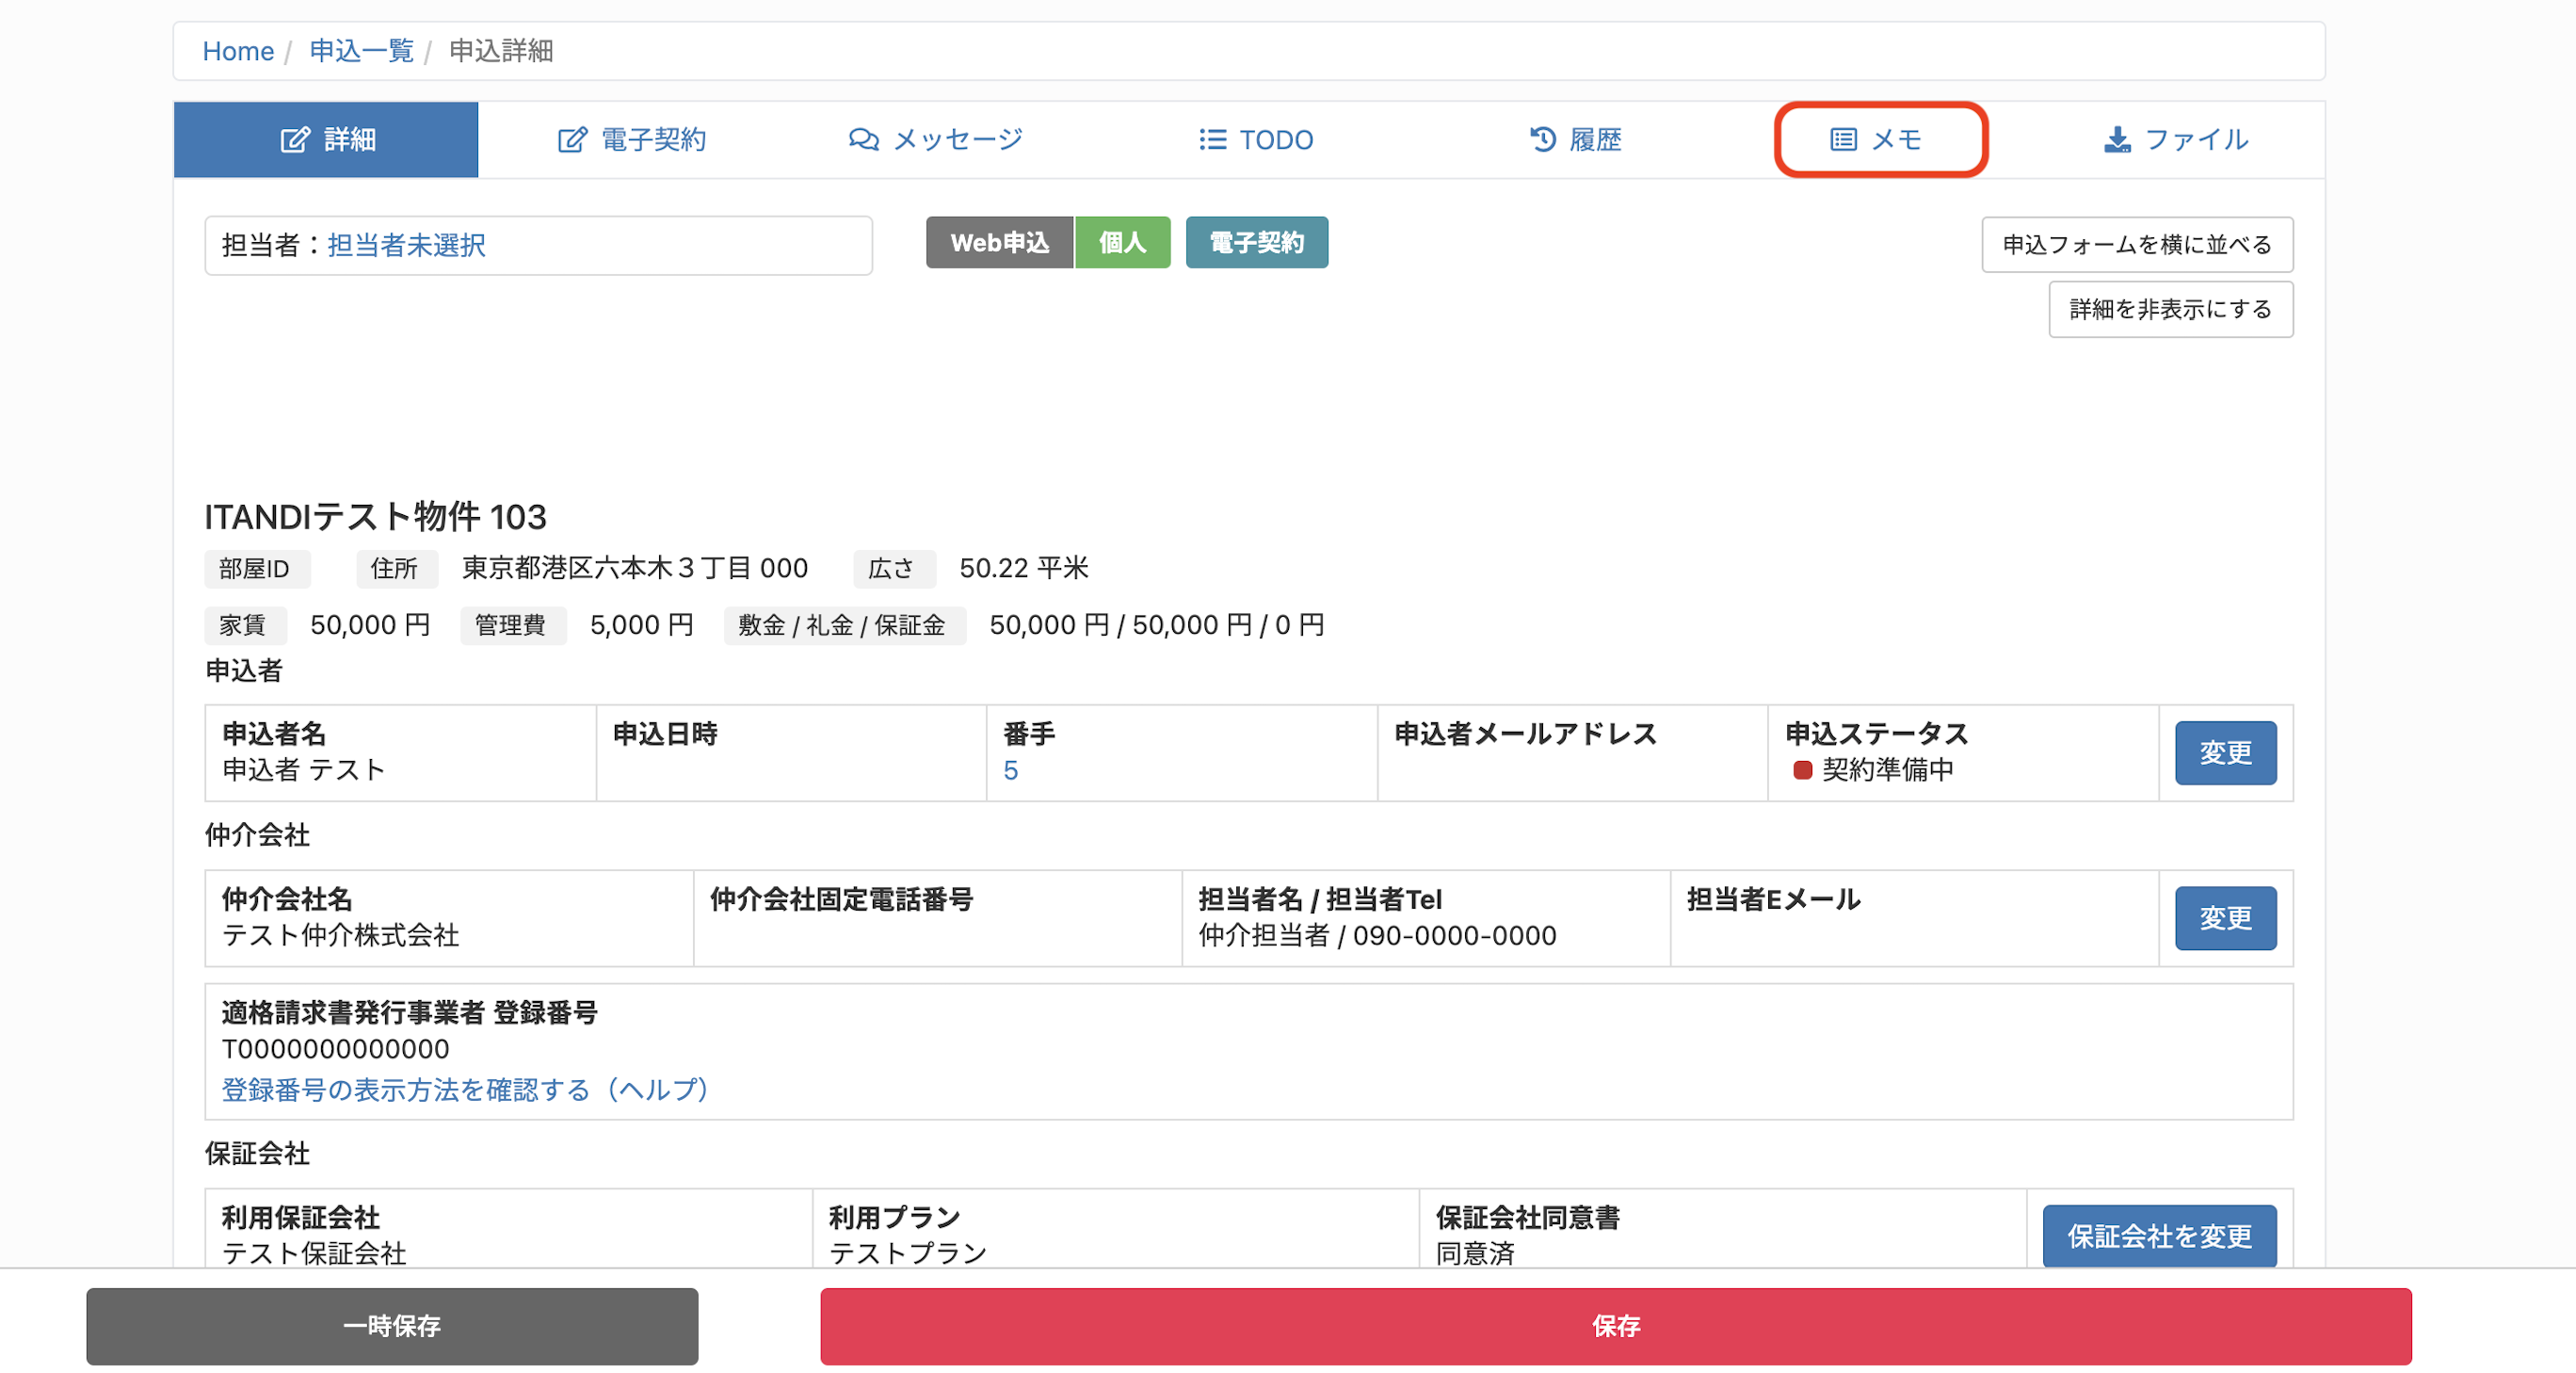Click the list icon next to TODO
The image size is (2576, 1373).
click(x=1213, y=139)
